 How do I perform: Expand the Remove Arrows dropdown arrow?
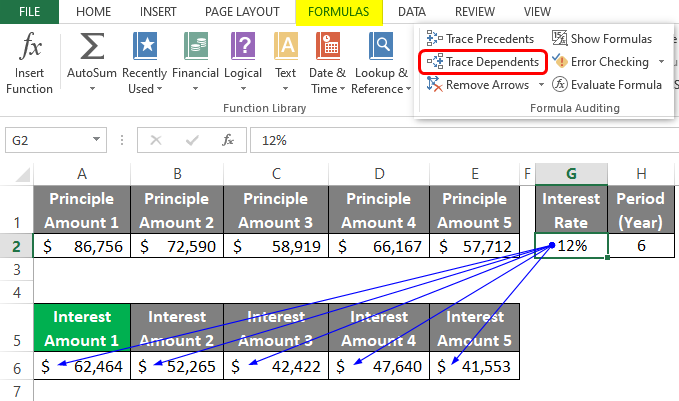pos(541,84)
